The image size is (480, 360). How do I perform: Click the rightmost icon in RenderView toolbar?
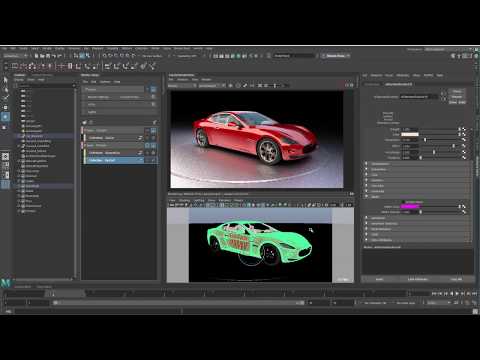(x=352, y=85)
